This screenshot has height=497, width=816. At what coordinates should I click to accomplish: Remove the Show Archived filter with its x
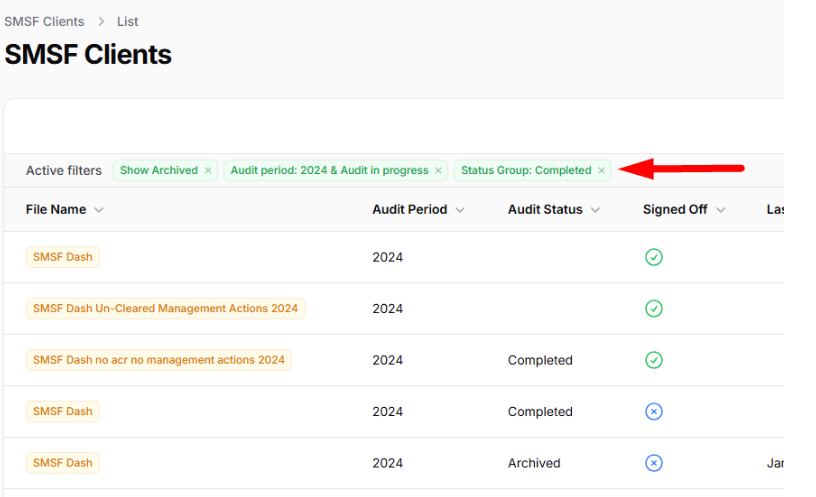click(x=208, y=171)
